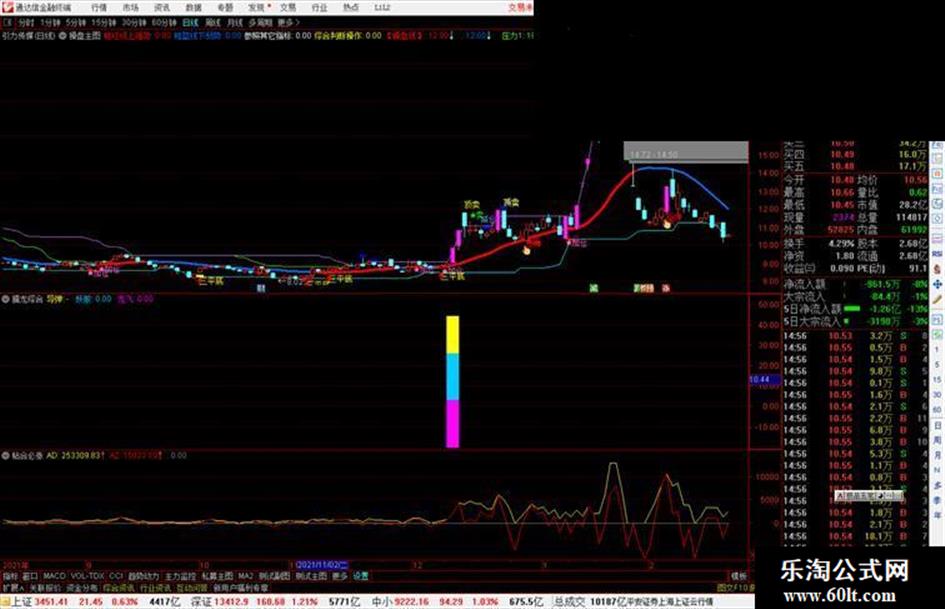Apply the VOL-TDX indicator
Screen dimensions: 945x609
pos(87,576)
